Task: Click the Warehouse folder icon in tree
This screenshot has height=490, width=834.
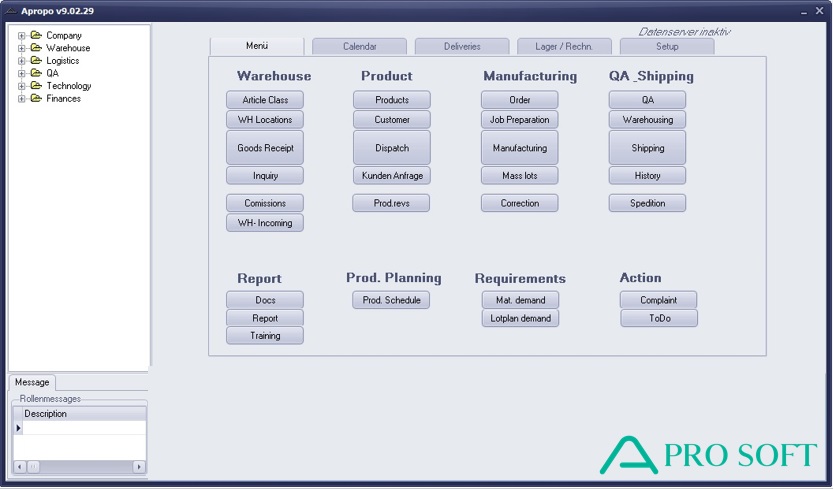Action: pyautogui.click(x=36, y=48)
